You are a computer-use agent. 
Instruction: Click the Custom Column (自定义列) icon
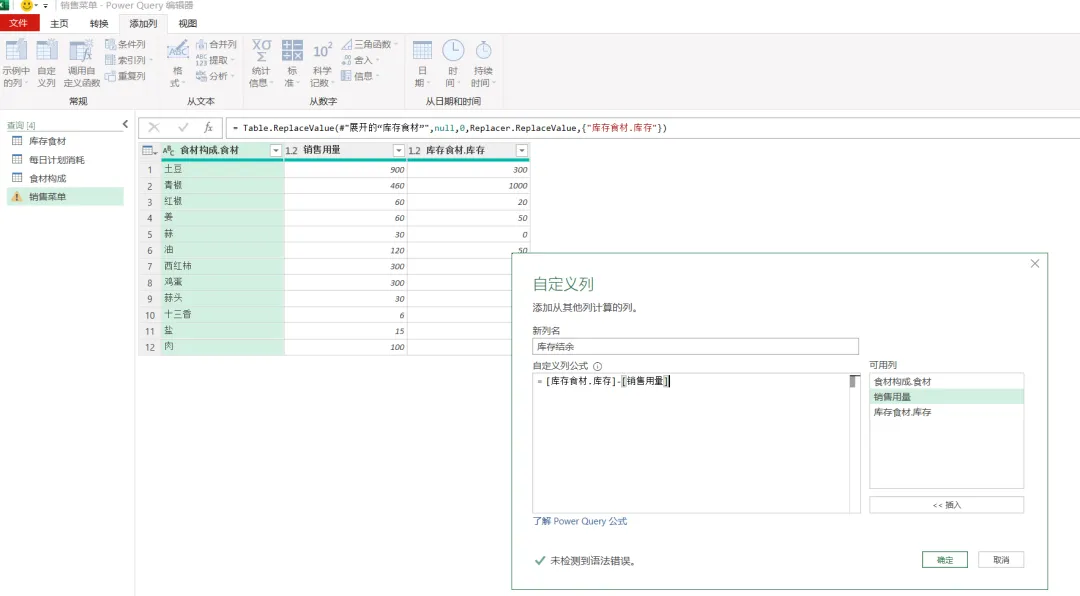[x=47, y=51]
